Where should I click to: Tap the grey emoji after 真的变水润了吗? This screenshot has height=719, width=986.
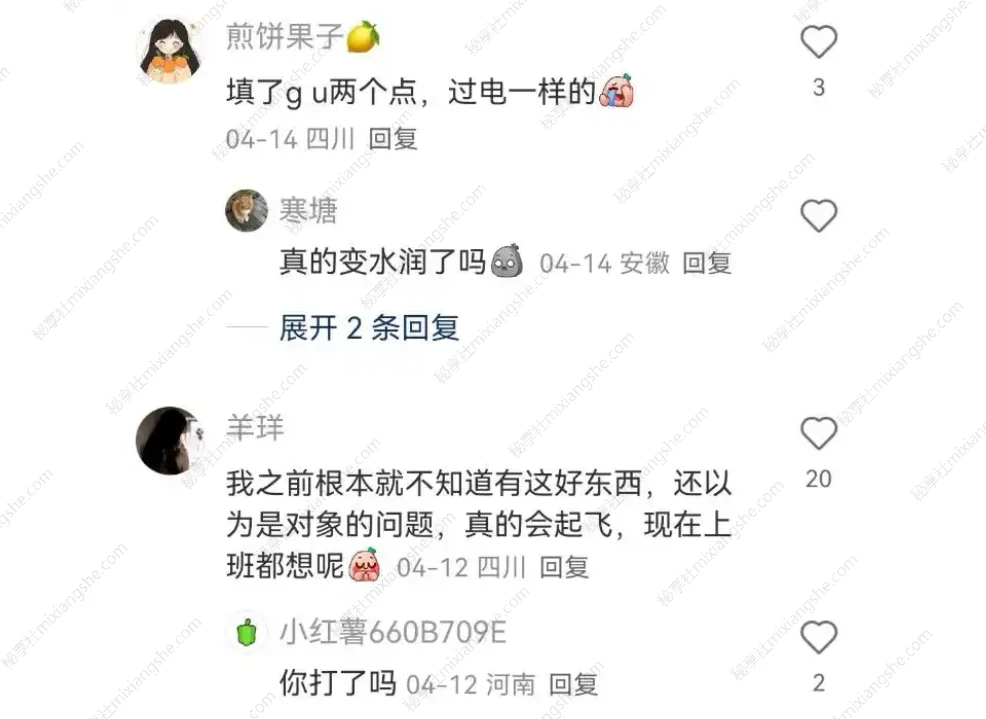click(x=507, y=261)
